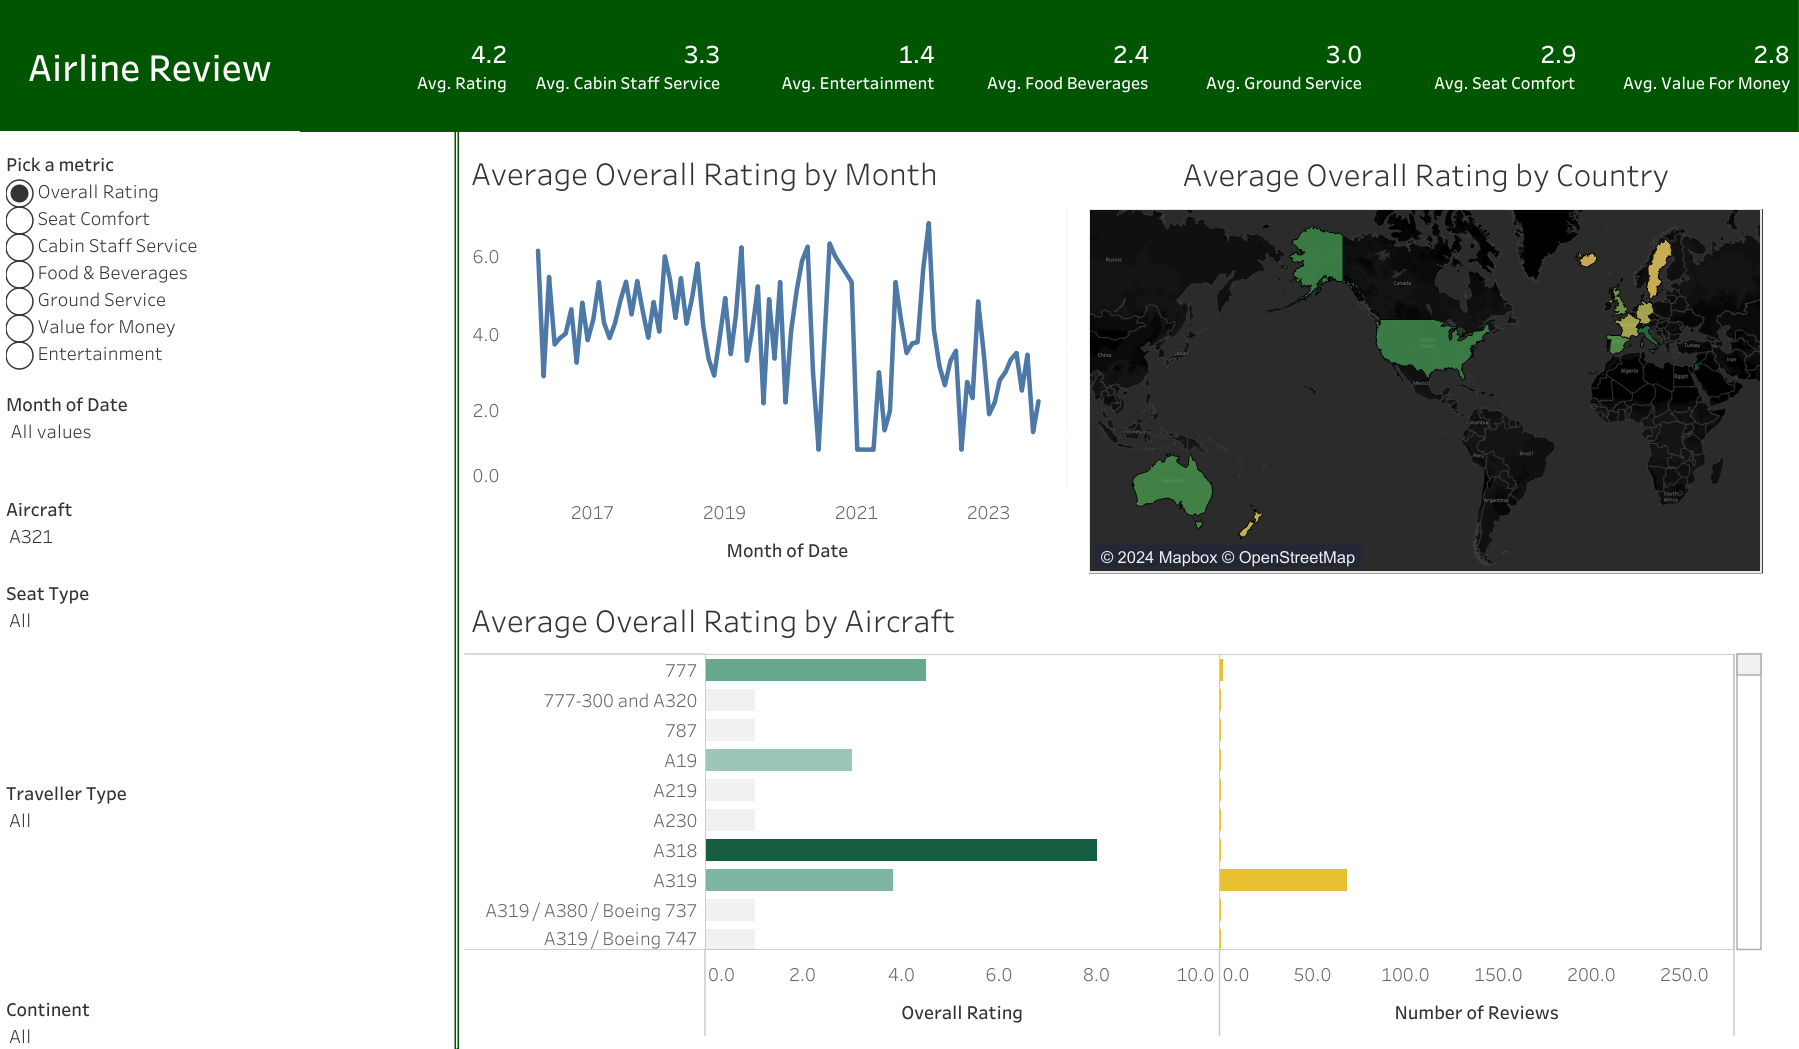Select the Seat Comfort metric radio button
1799x1049 pixels.
[x=19, y=218]
